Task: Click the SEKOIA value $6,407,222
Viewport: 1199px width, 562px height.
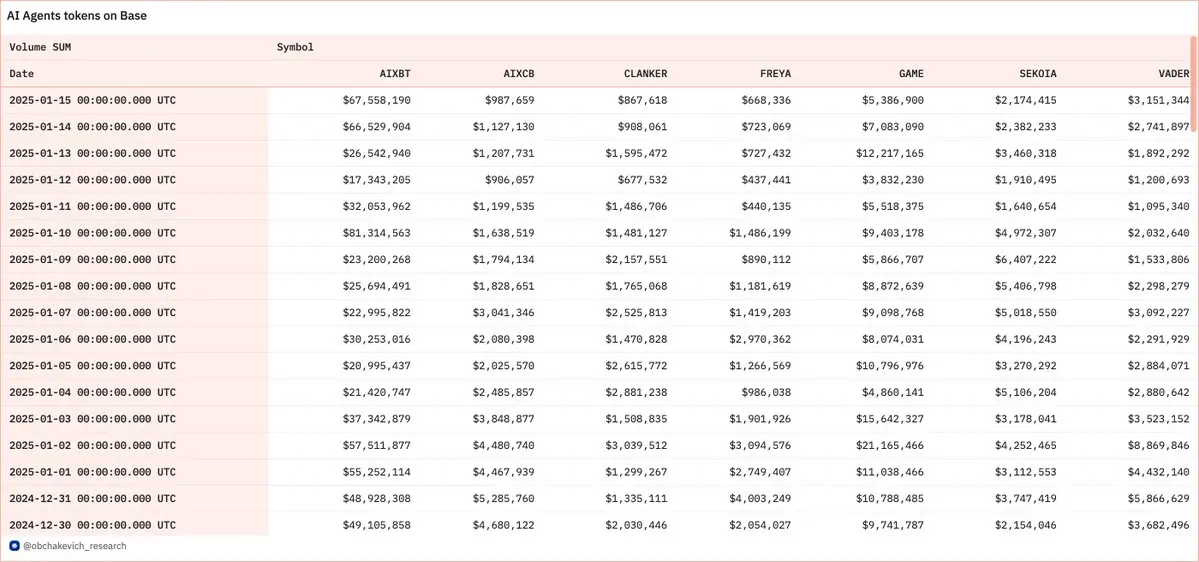Action: click(x=1021, y=260)
